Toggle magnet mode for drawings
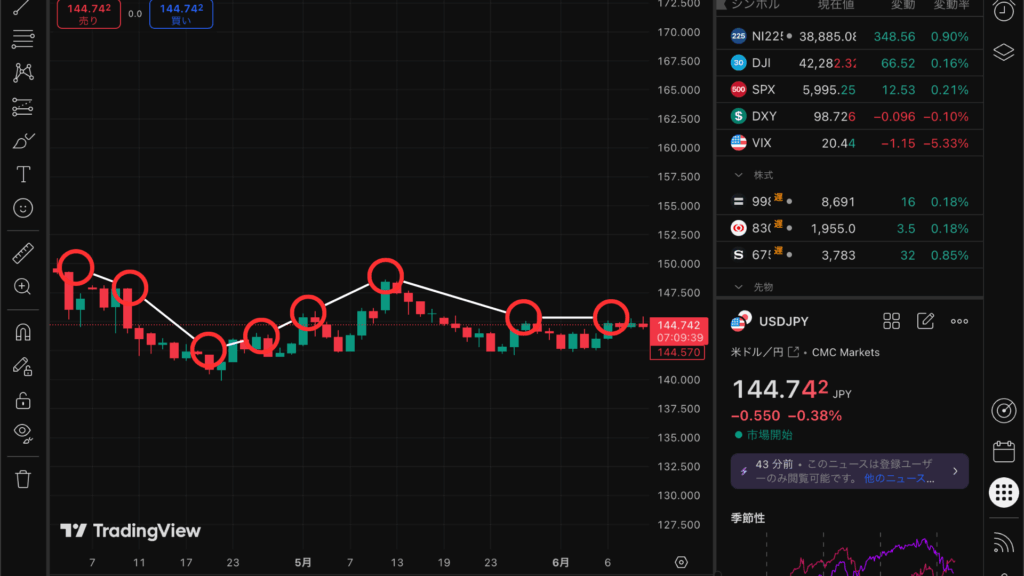The height and width of the screenshot is (576, 1024). (x=23, y=332)
